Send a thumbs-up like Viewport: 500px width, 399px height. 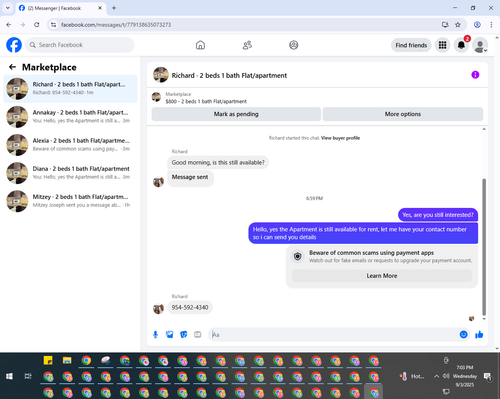pos(479,334)
